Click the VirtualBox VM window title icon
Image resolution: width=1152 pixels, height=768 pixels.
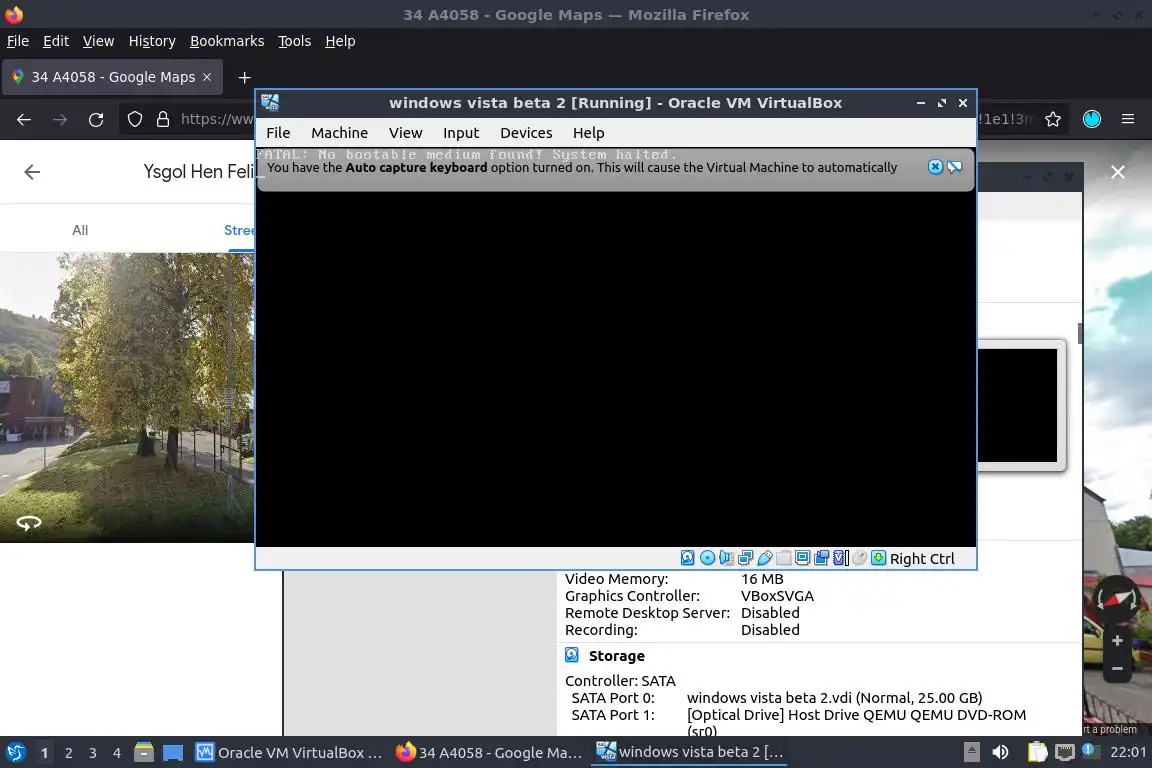tap(270, 103)
